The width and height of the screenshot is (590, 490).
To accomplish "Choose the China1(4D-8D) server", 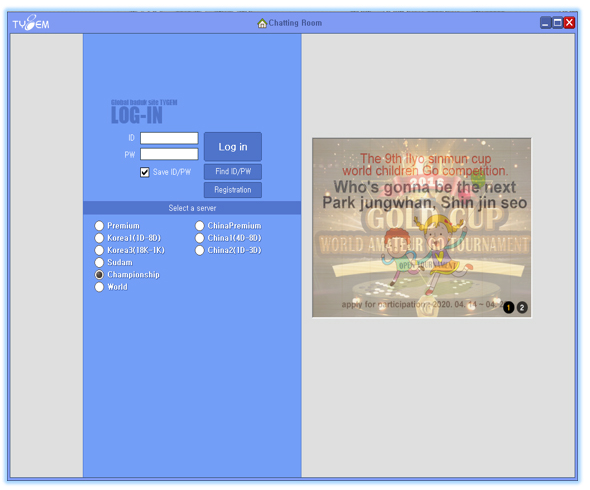I will point(200,238).
